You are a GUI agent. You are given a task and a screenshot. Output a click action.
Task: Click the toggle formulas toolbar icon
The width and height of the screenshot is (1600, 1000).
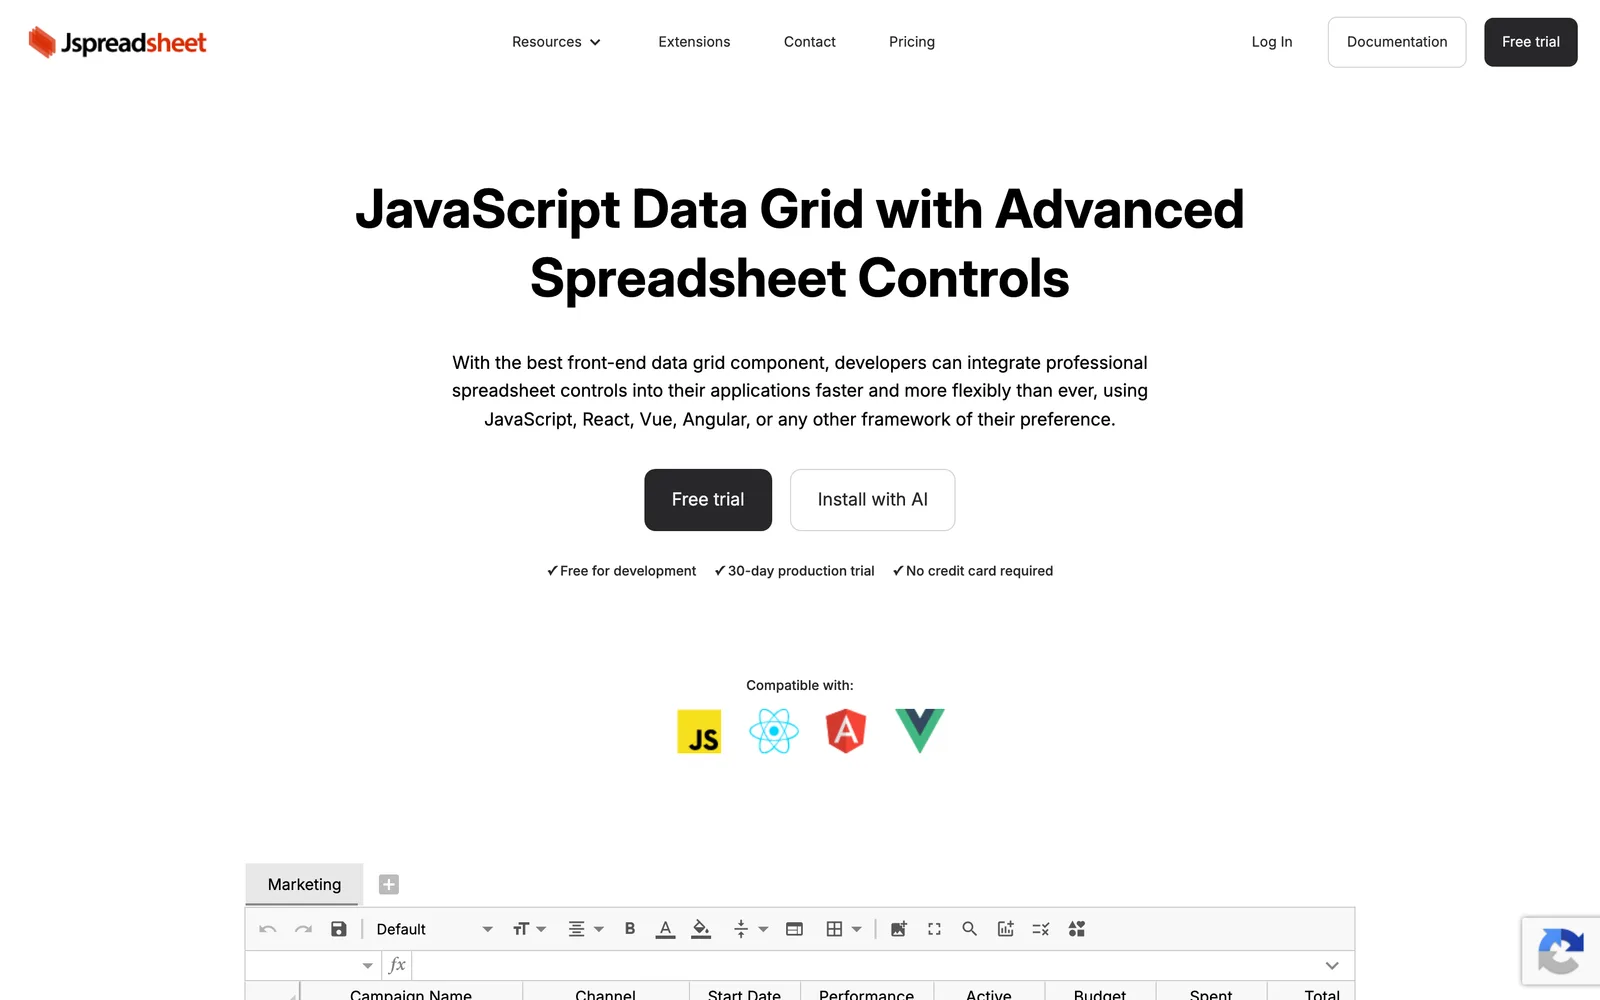[x=1041, y=929]
